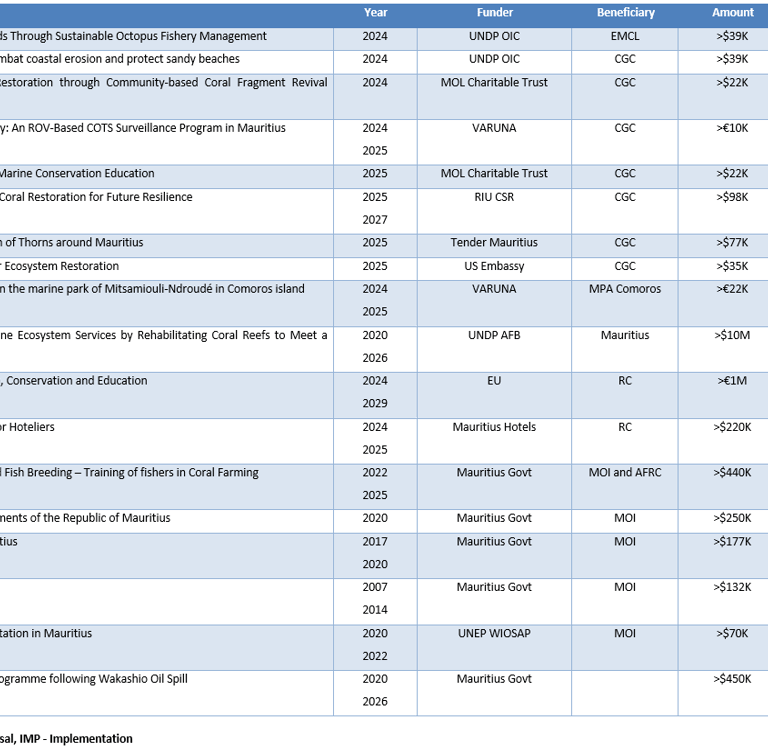Select the 2027 end year
The width and height of the screenshot is (768, 750).
tap(375, 220)
